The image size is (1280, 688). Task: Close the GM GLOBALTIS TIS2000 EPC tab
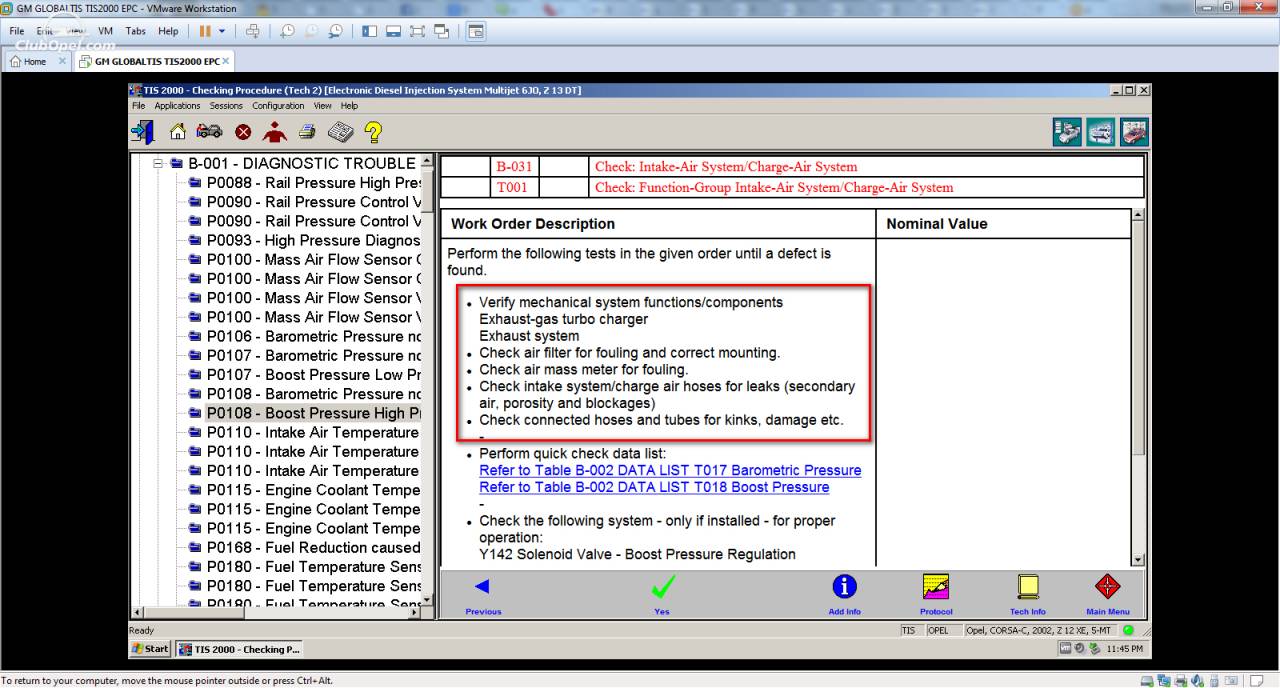pos(226,61)
